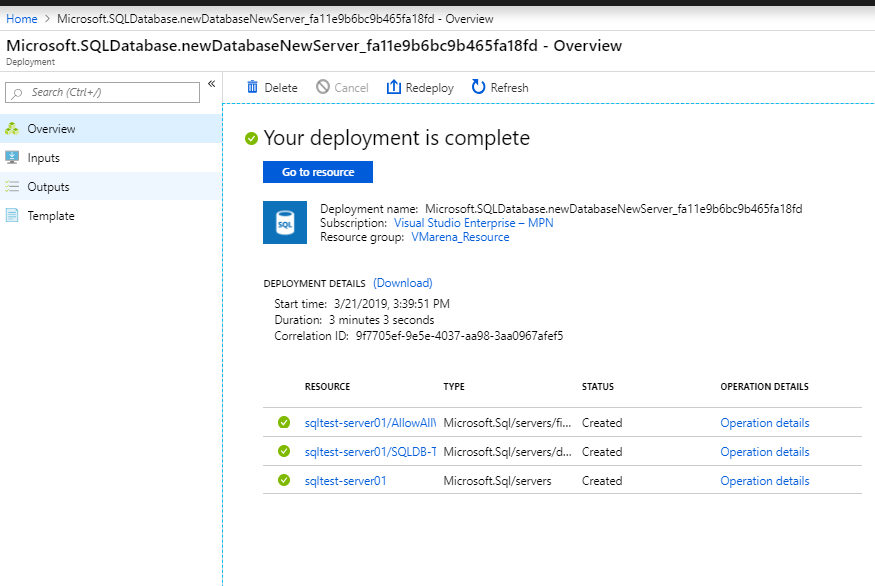Click the breadcrumb deployment Overview title
This screenshot has height=586, width=875.
[x=275, y=19]
